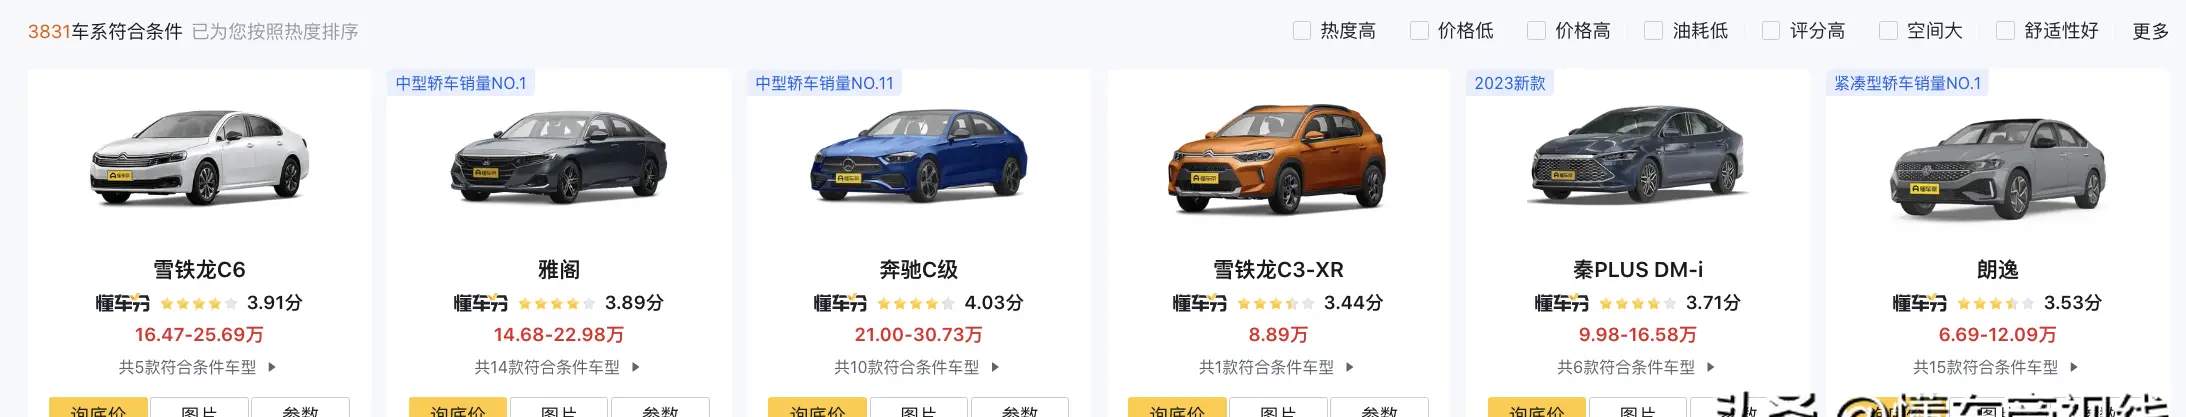Click the star rating for 雪铁龙C3-XR
This screenshot has width=2186, height=417.
pos(1276,304)
